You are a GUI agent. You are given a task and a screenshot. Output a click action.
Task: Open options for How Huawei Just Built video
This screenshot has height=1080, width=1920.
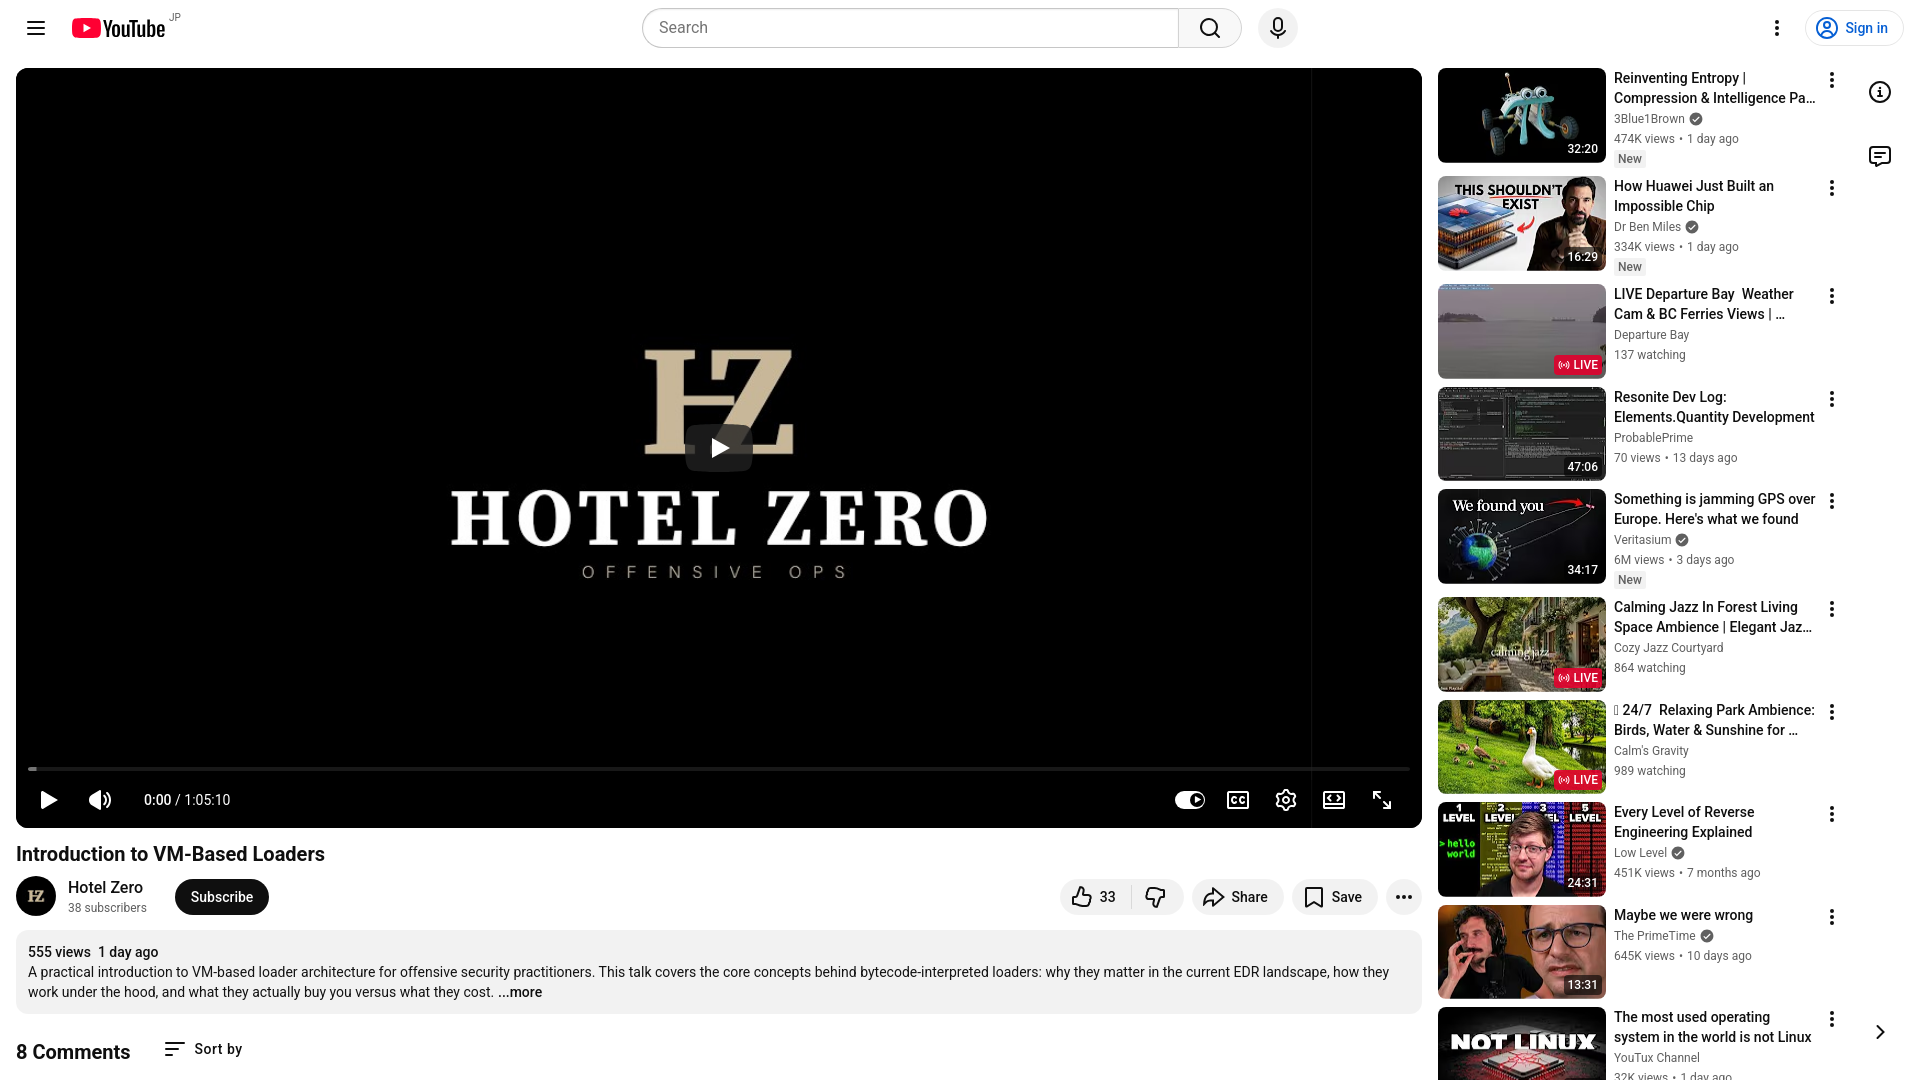1832,188
